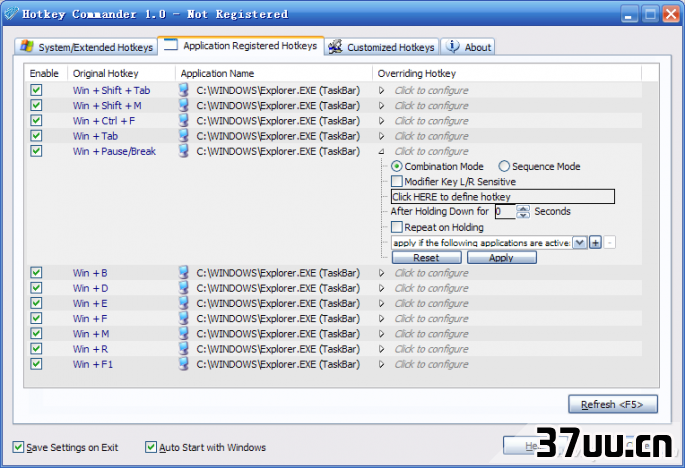The height and width of the screenshot is (468, 685).
Task: Click Explorer icon in Win + Shift + Tab row
Action: (184, 90)
